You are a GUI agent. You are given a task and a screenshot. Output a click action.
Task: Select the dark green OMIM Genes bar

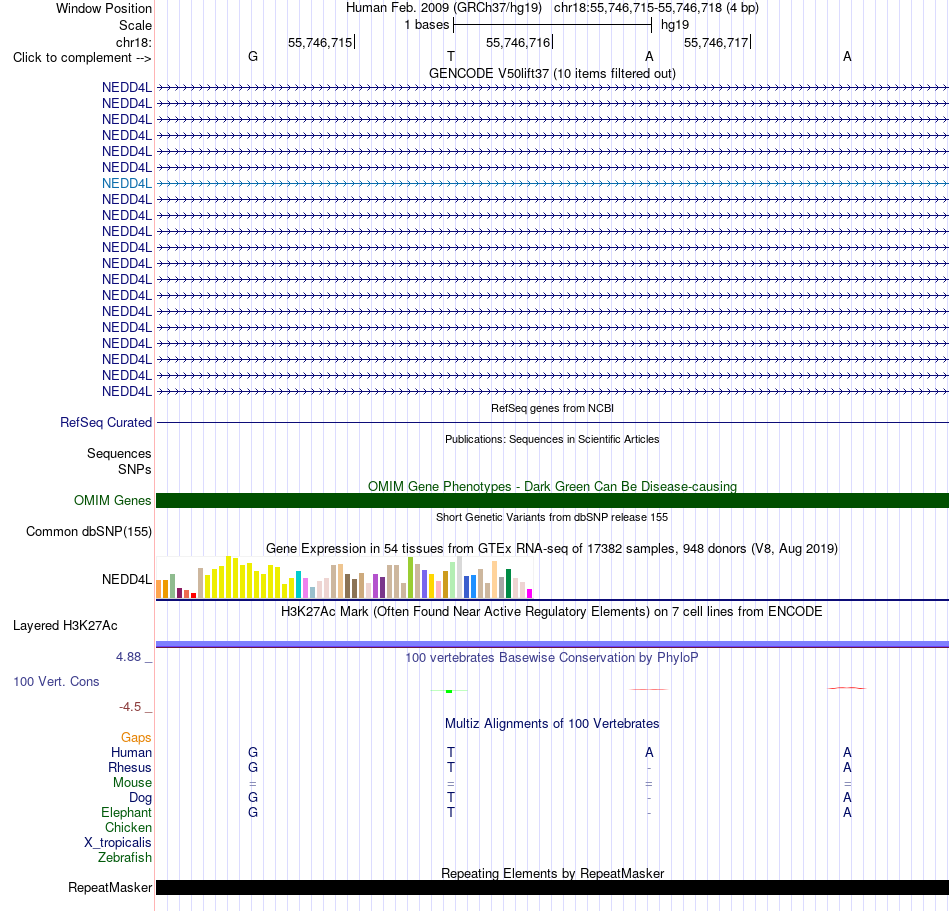(552, 500)
